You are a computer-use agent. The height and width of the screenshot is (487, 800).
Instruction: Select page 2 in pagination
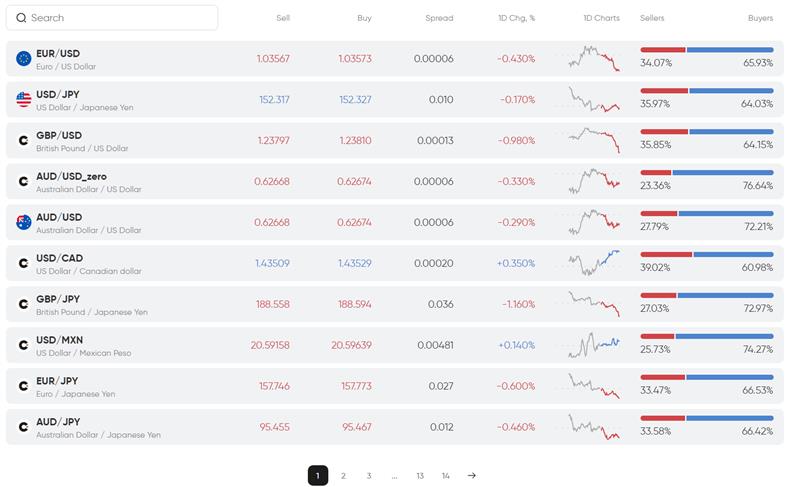[343, 476]
